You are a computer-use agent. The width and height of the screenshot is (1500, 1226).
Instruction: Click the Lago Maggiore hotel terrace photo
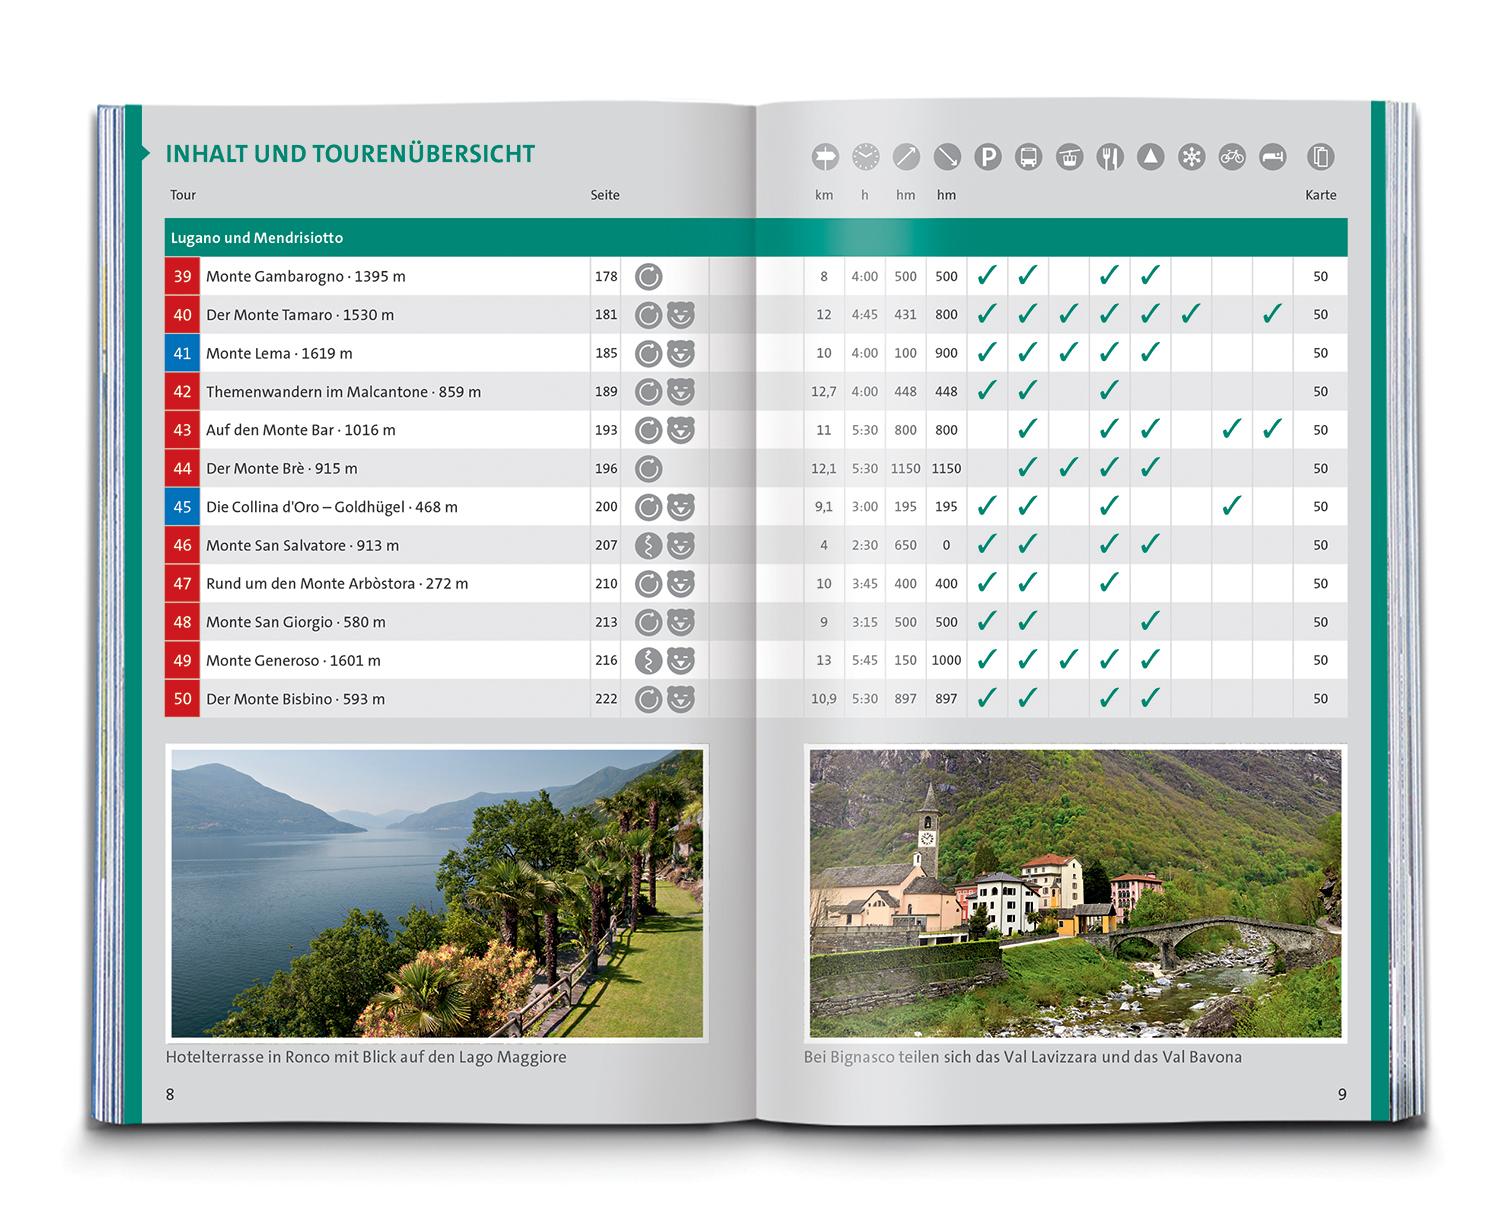point(437,893)
